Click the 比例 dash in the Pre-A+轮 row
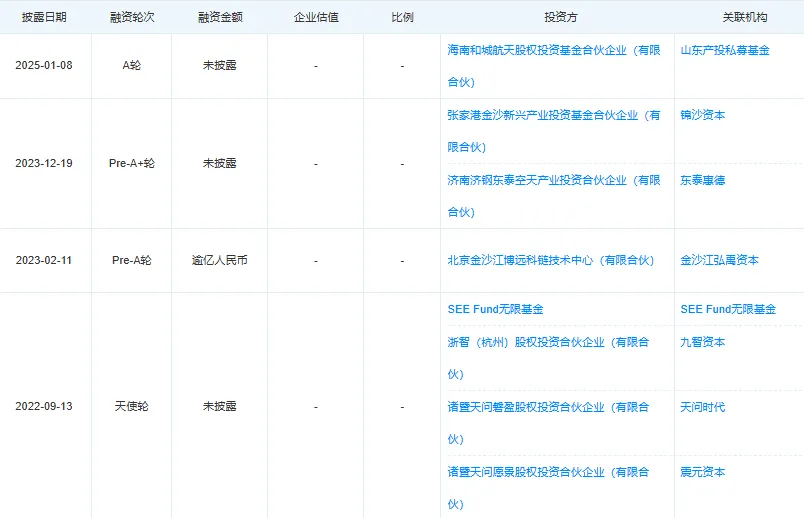Viewport: 804px width, 518px height. tap(402, 164)
